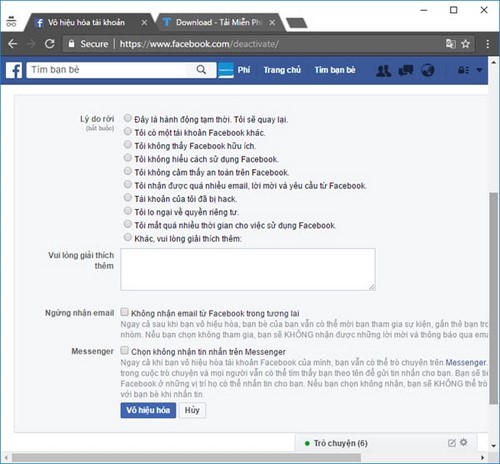Select 'Tôi lo ngại về quyền riêng tư'
The image size is (500, 464).
128,211
